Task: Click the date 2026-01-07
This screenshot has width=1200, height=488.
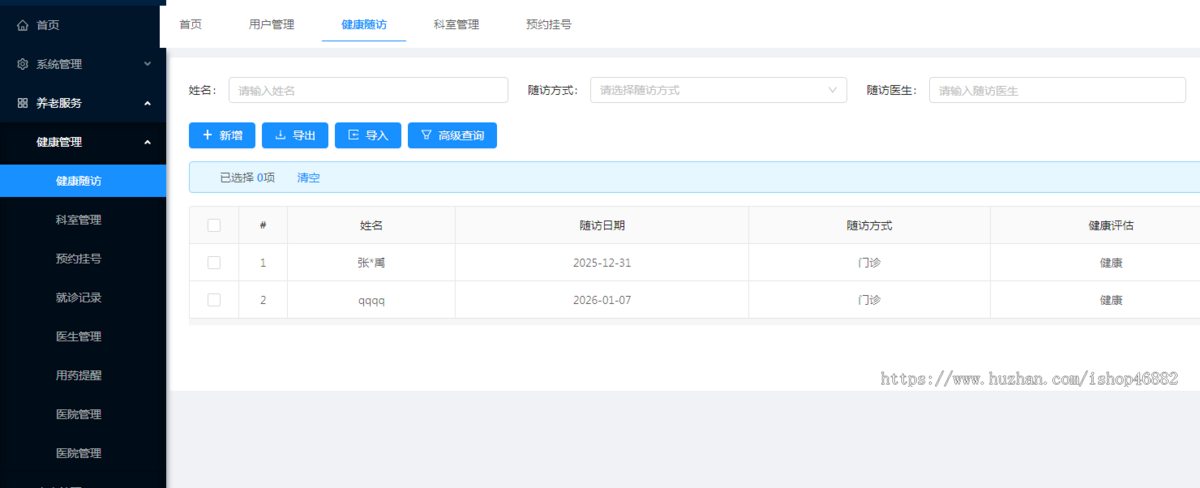Action: pos(602,300)
